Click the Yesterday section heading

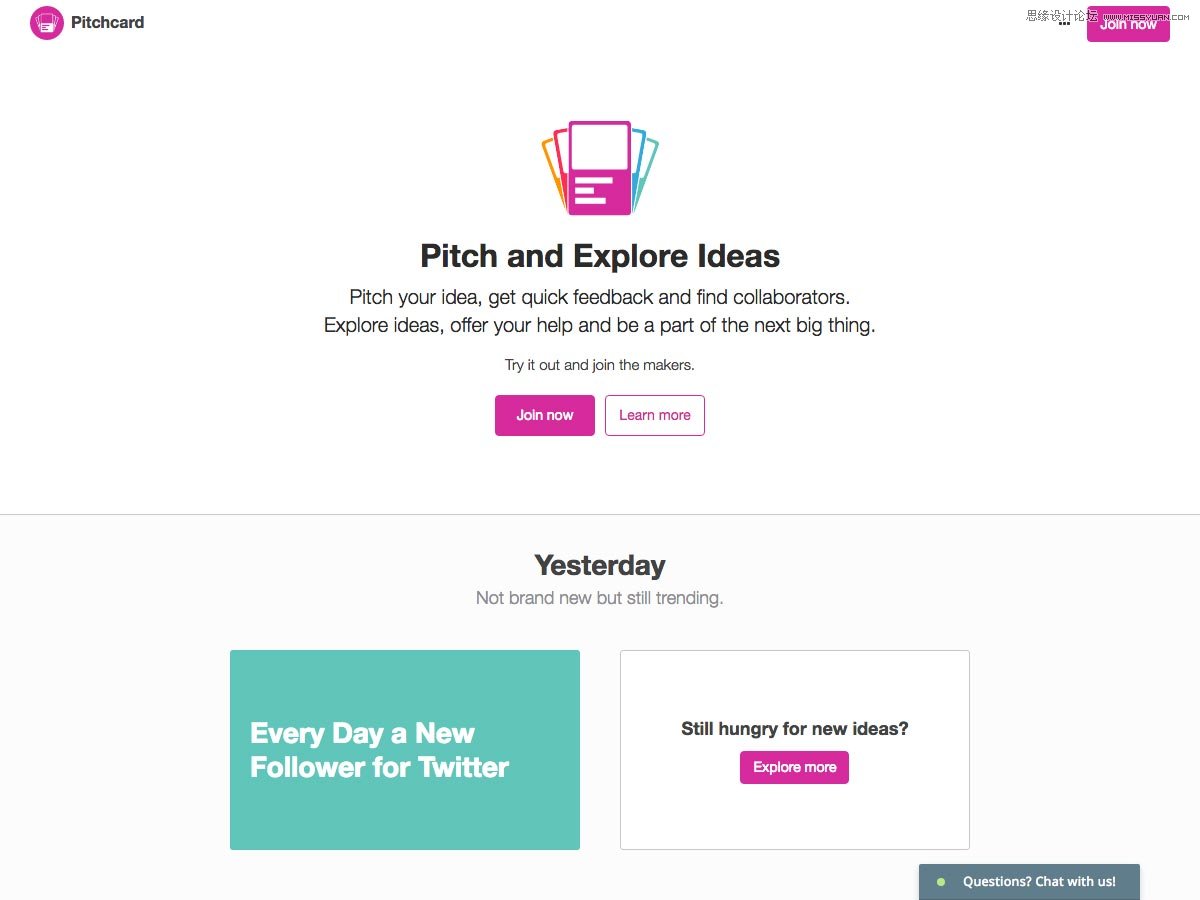click(x=600, y=565)
